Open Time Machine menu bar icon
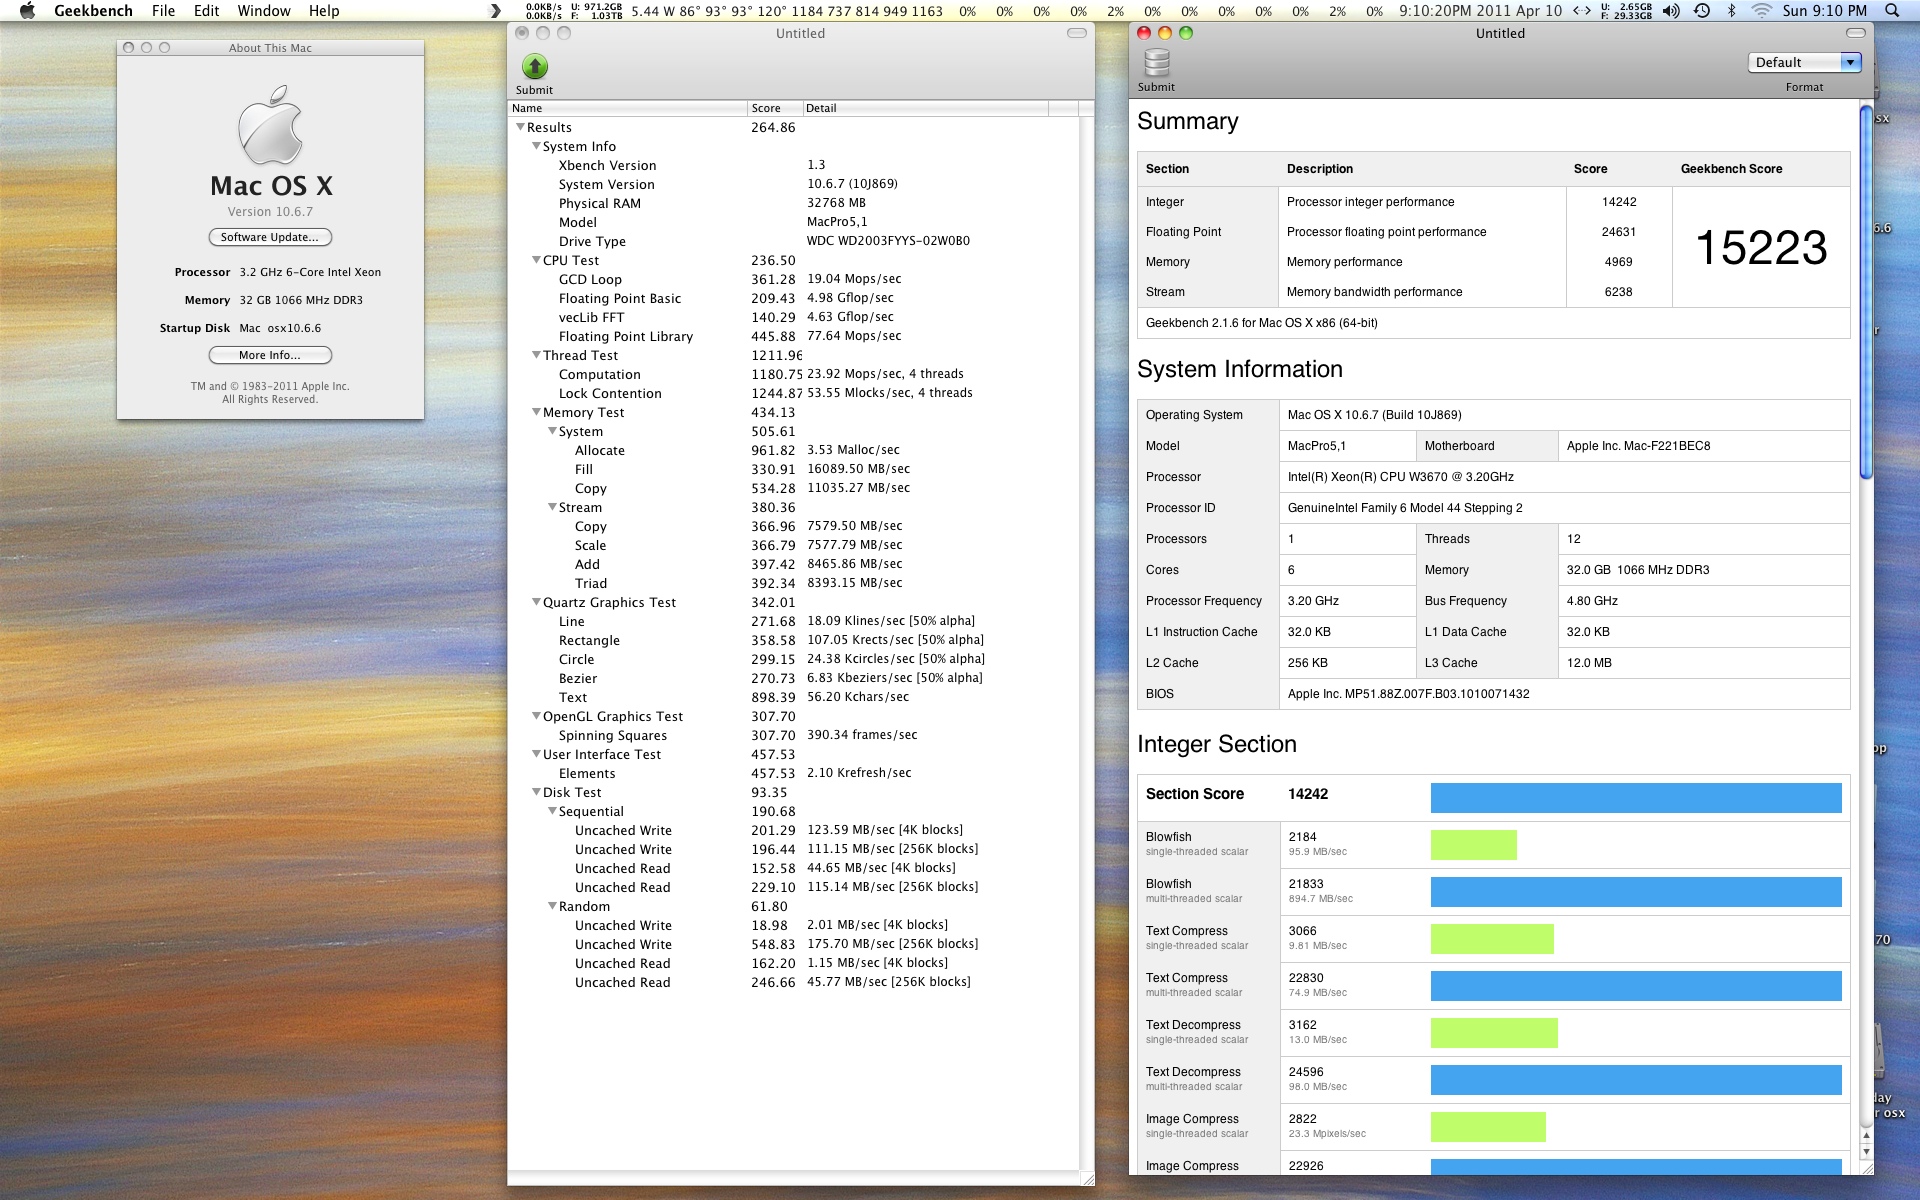The height and width of the screenshot is (1200, 1920). point(1702,11)
